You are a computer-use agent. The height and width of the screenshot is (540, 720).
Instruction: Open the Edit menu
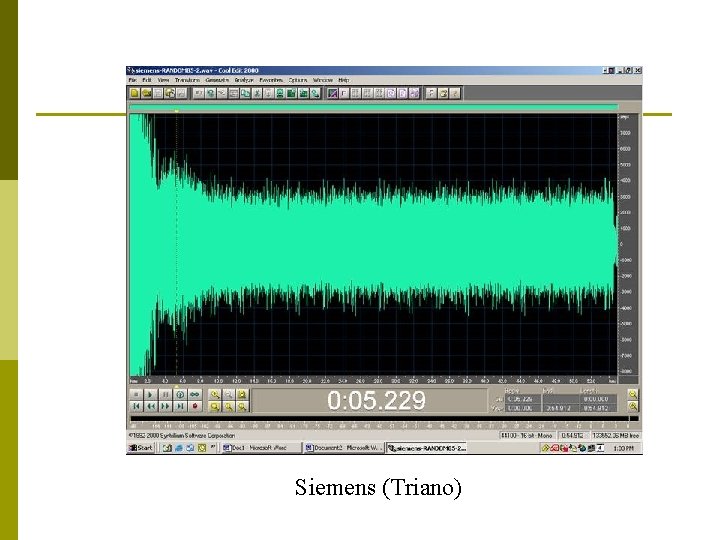pos(146,80)
